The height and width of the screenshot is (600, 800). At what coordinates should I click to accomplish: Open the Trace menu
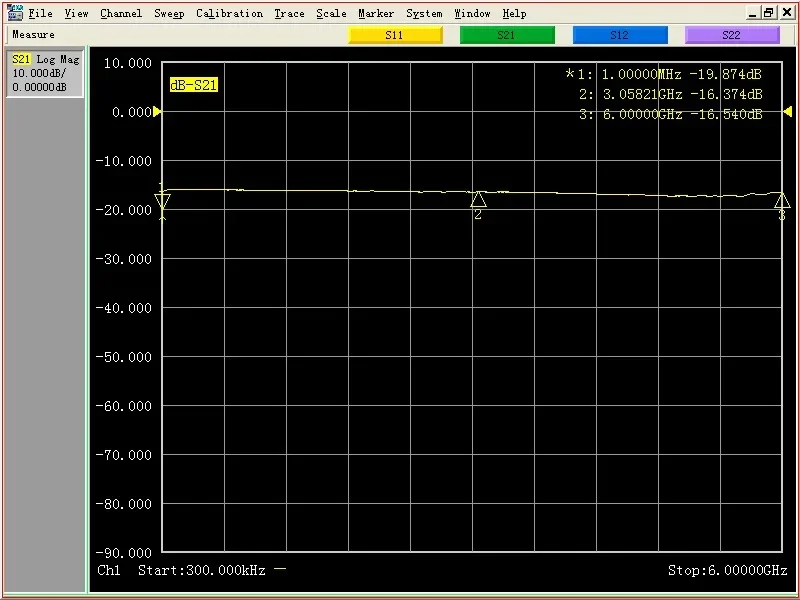[x=289, y=13]
